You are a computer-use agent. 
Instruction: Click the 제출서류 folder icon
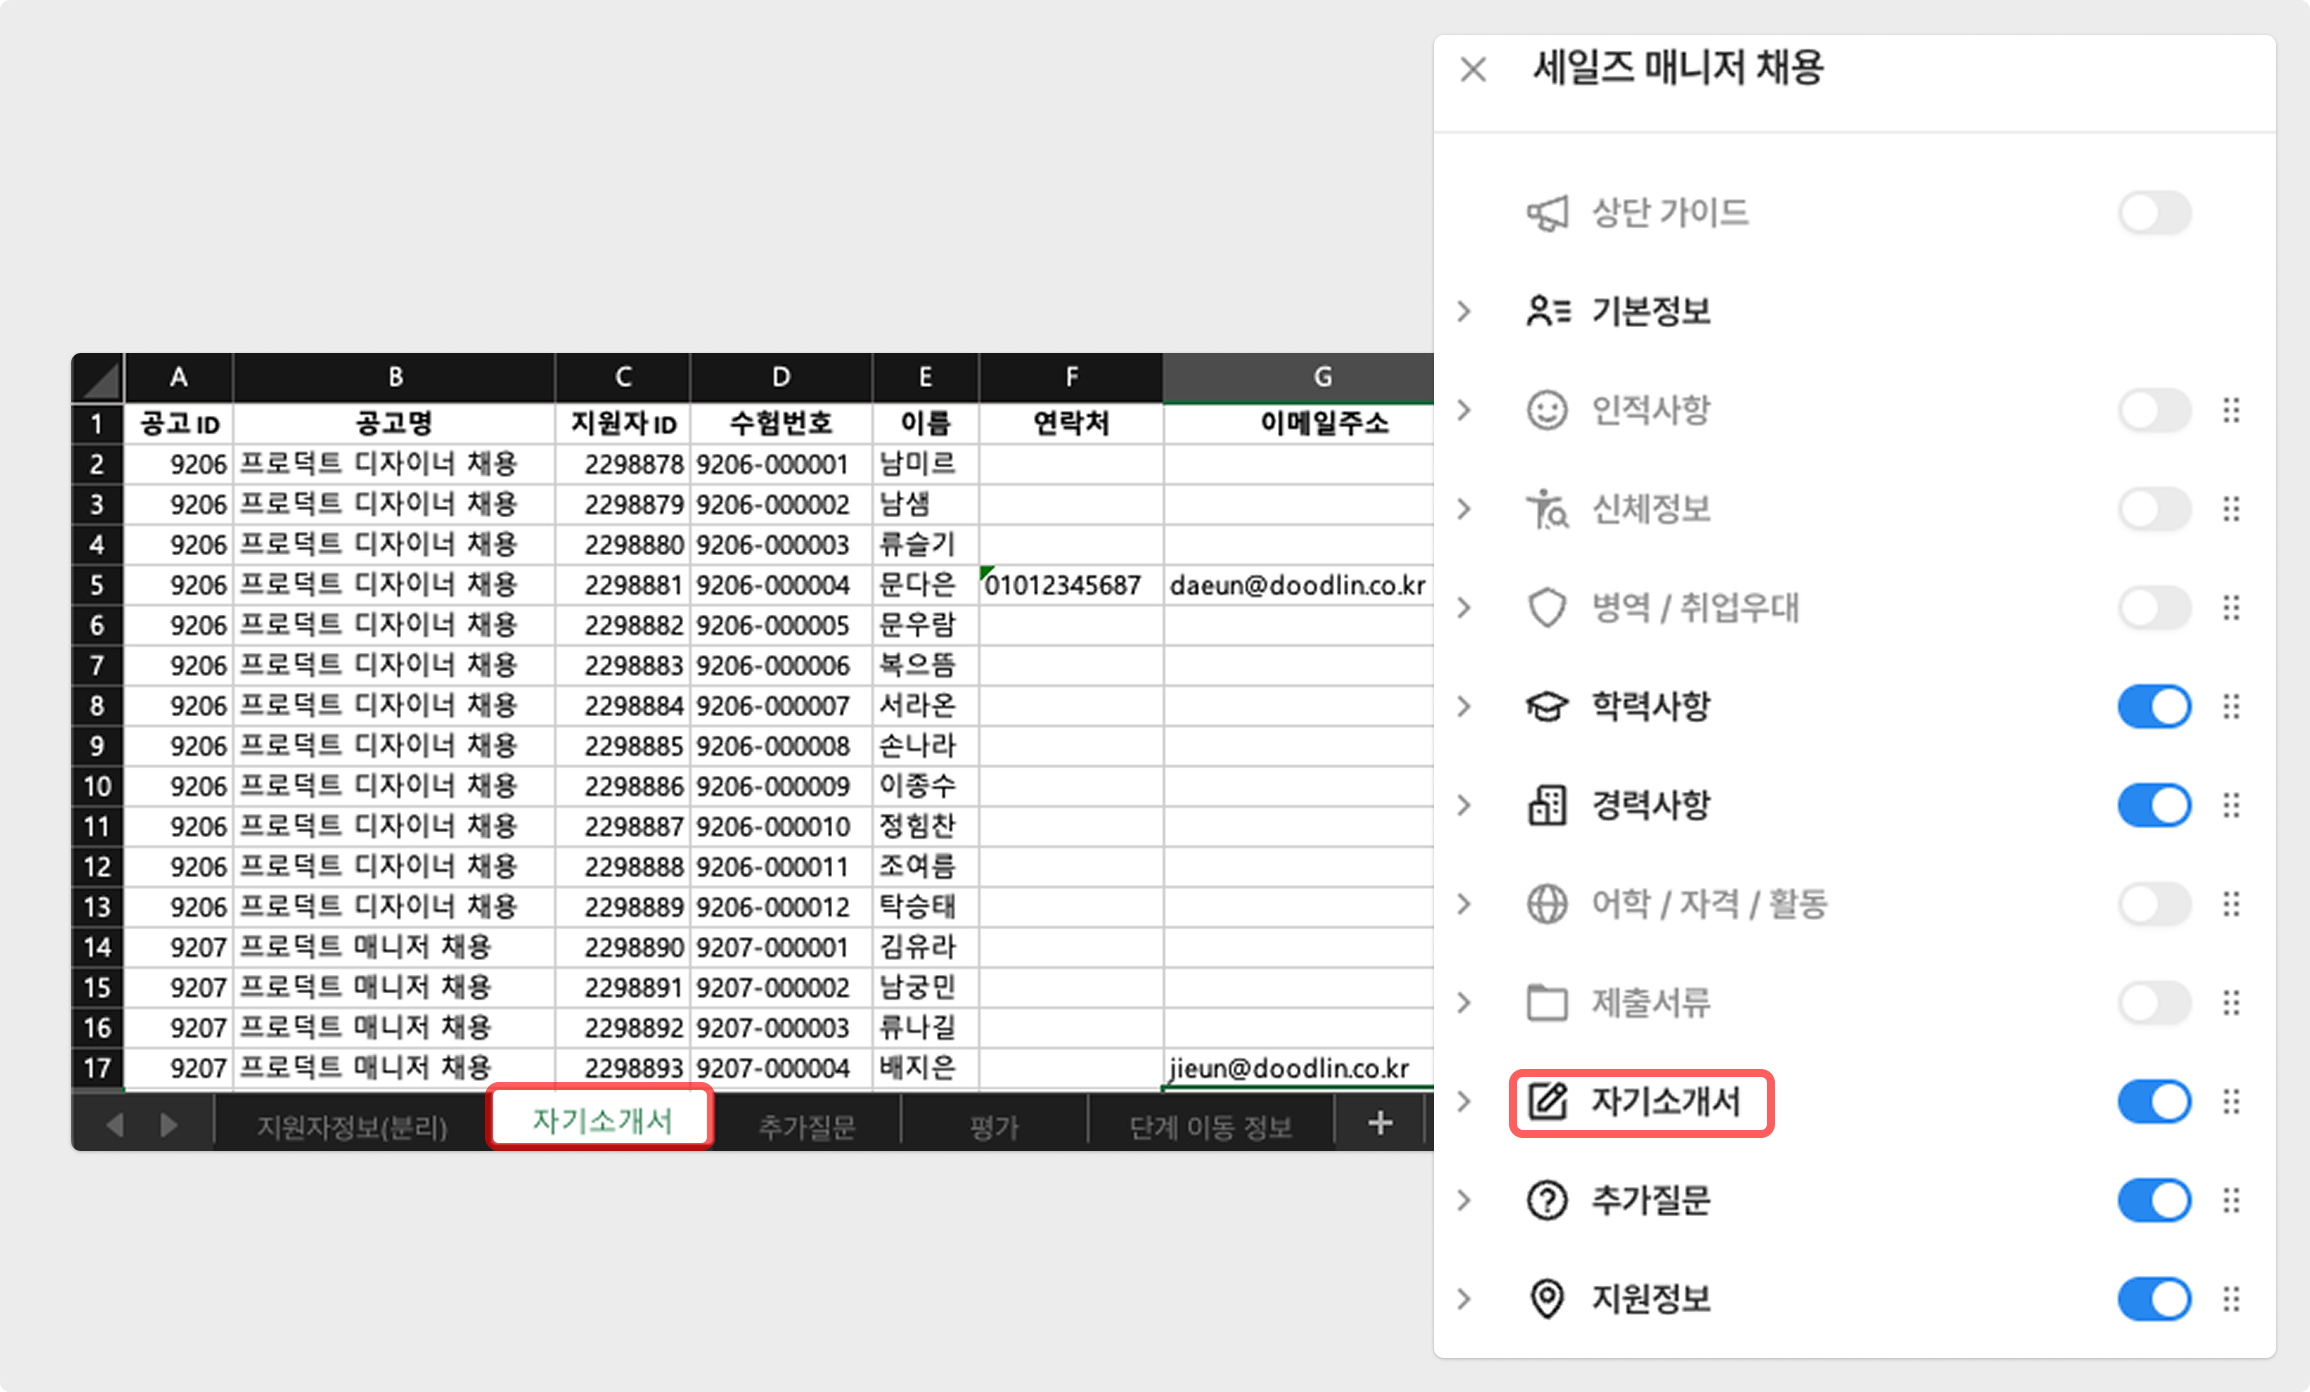point(1547,1002)
